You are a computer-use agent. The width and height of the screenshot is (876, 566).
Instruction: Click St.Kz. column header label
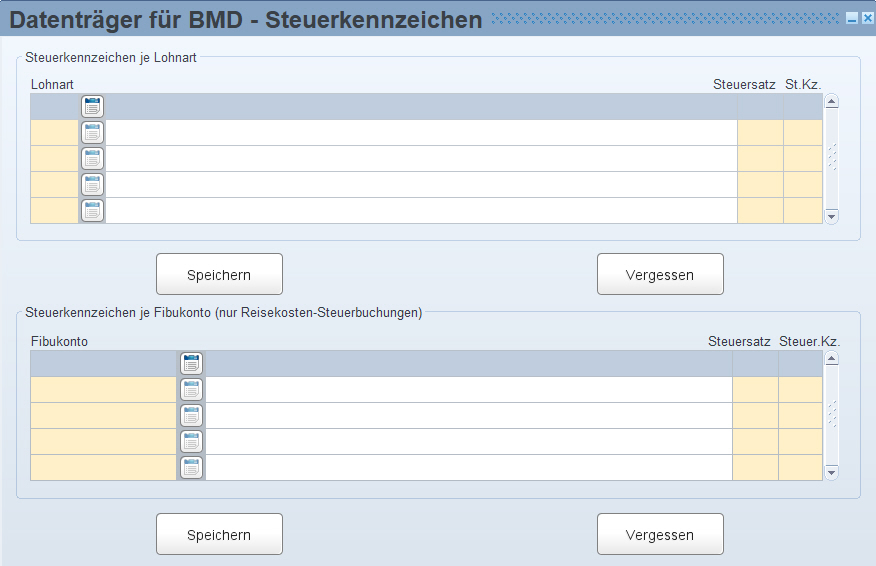(803, 84)
